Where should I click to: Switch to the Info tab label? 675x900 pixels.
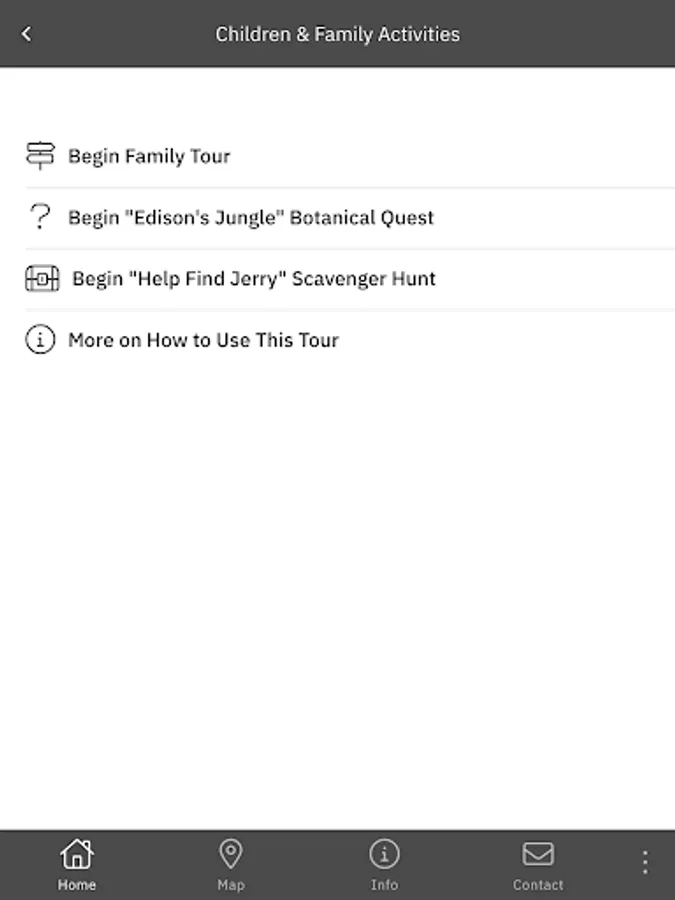[384, 885]
